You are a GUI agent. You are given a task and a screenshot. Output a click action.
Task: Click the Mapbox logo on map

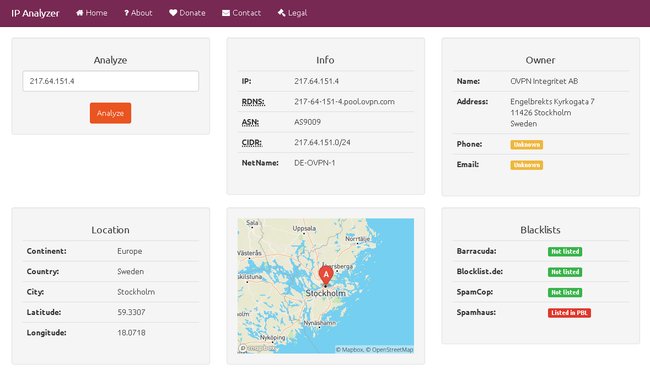257,348
